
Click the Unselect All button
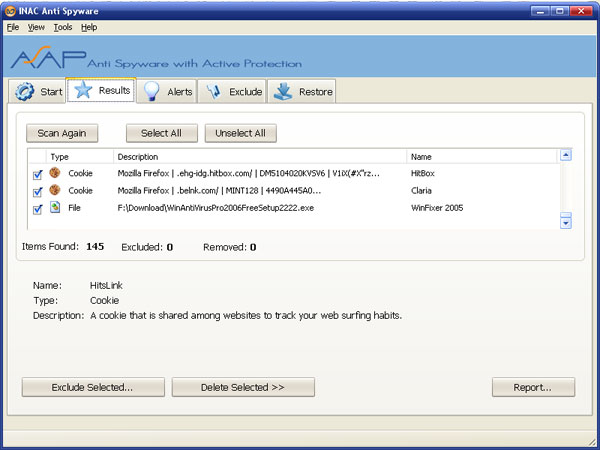241,133
